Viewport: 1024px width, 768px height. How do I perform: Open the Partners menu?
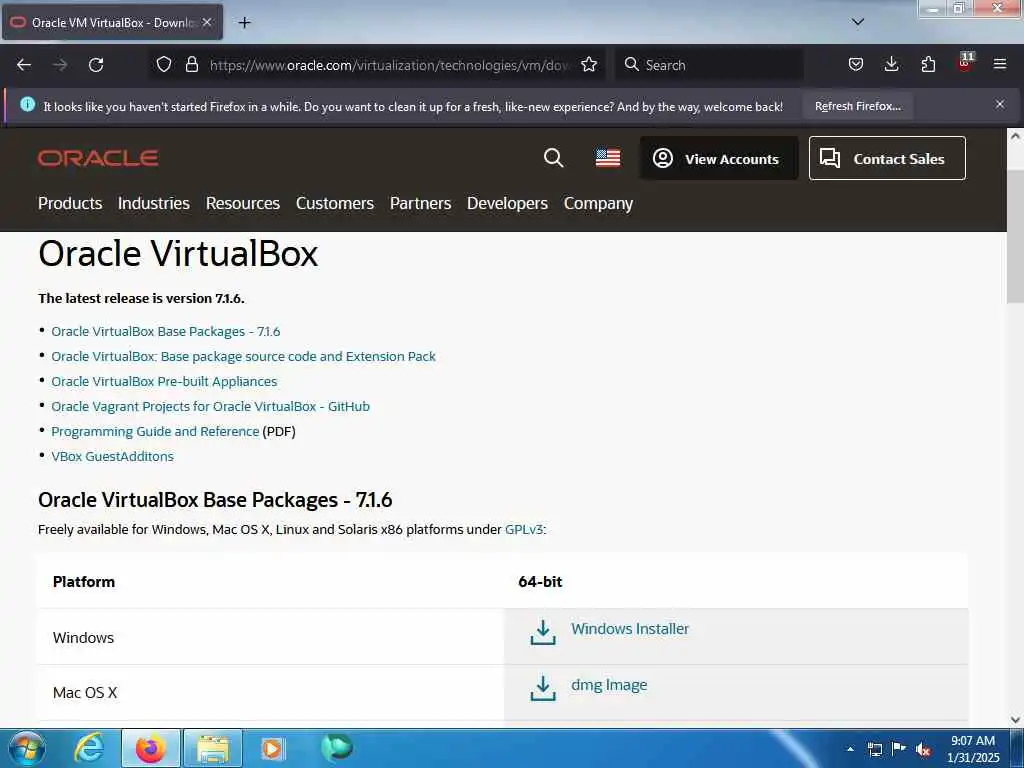(421, 204)
